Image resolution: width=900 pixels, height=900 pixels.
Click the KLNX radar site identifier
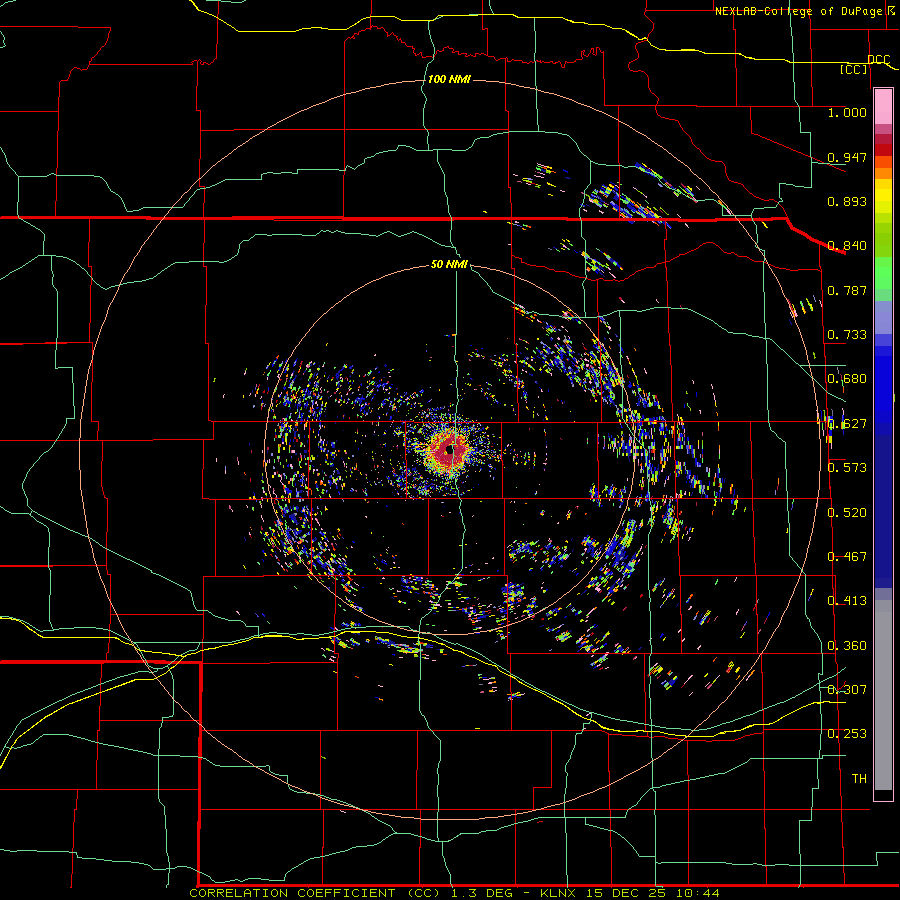(557, 893)
